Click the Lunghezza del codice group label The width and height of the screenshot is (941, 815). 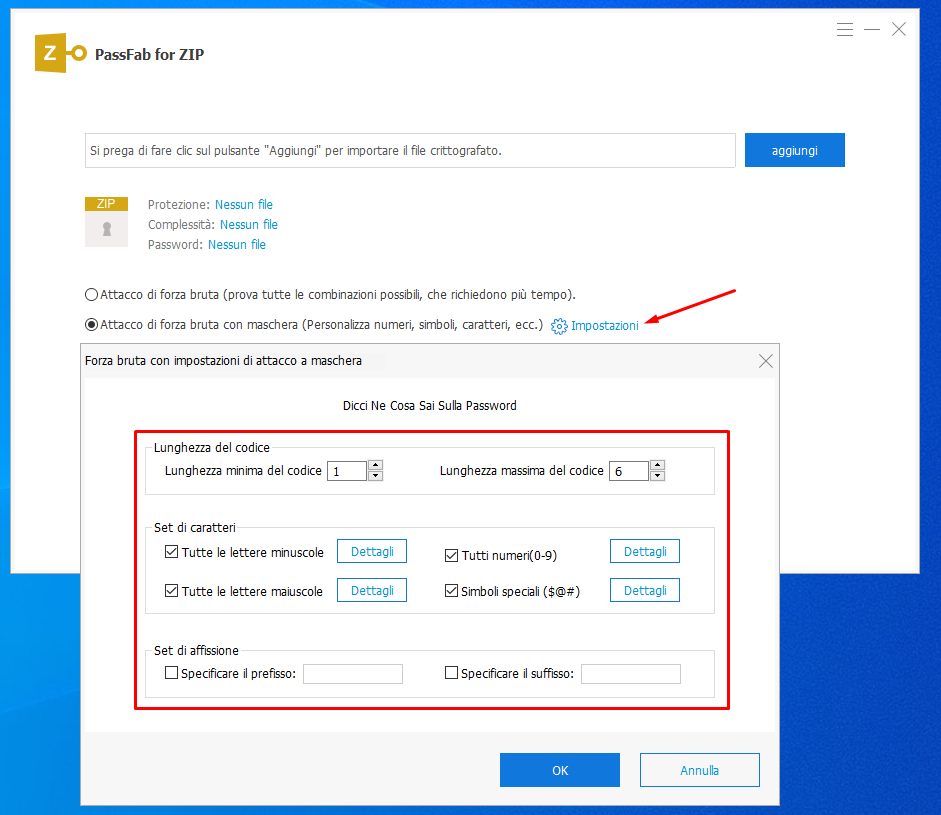click(x=212, y=448)
